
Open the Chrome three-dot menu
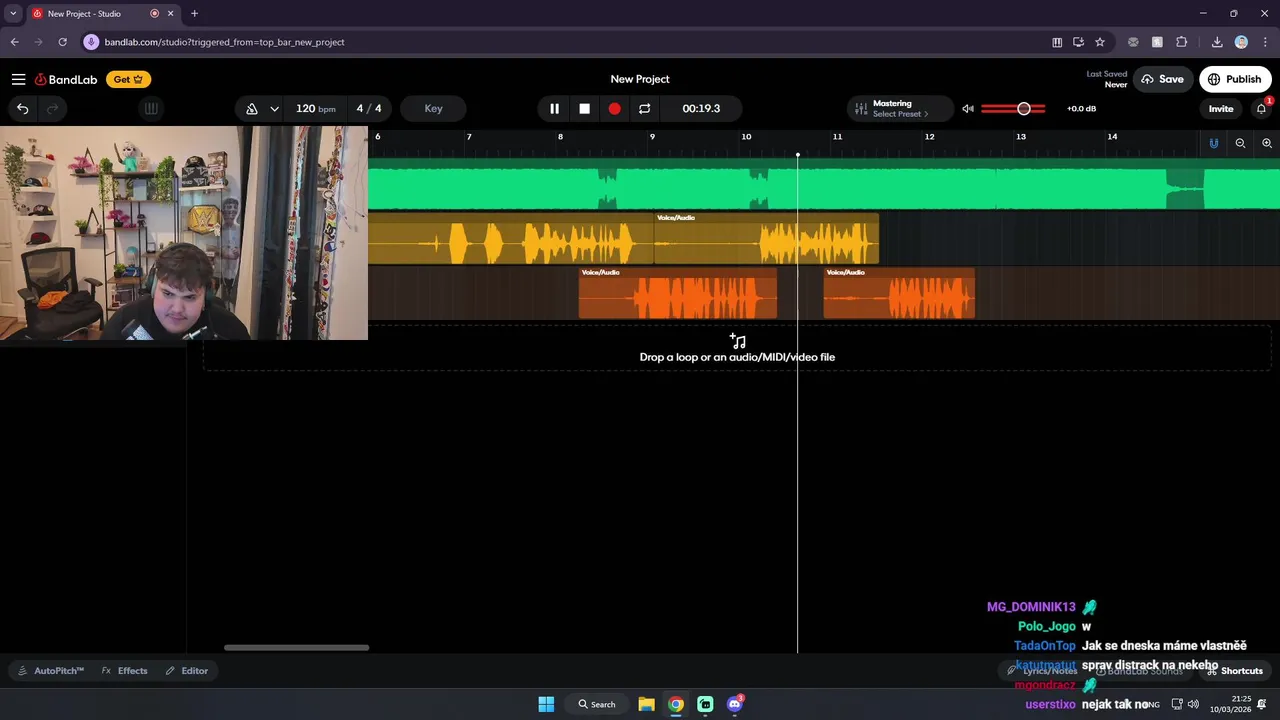pyautogui.click(x=1265, y=42)
